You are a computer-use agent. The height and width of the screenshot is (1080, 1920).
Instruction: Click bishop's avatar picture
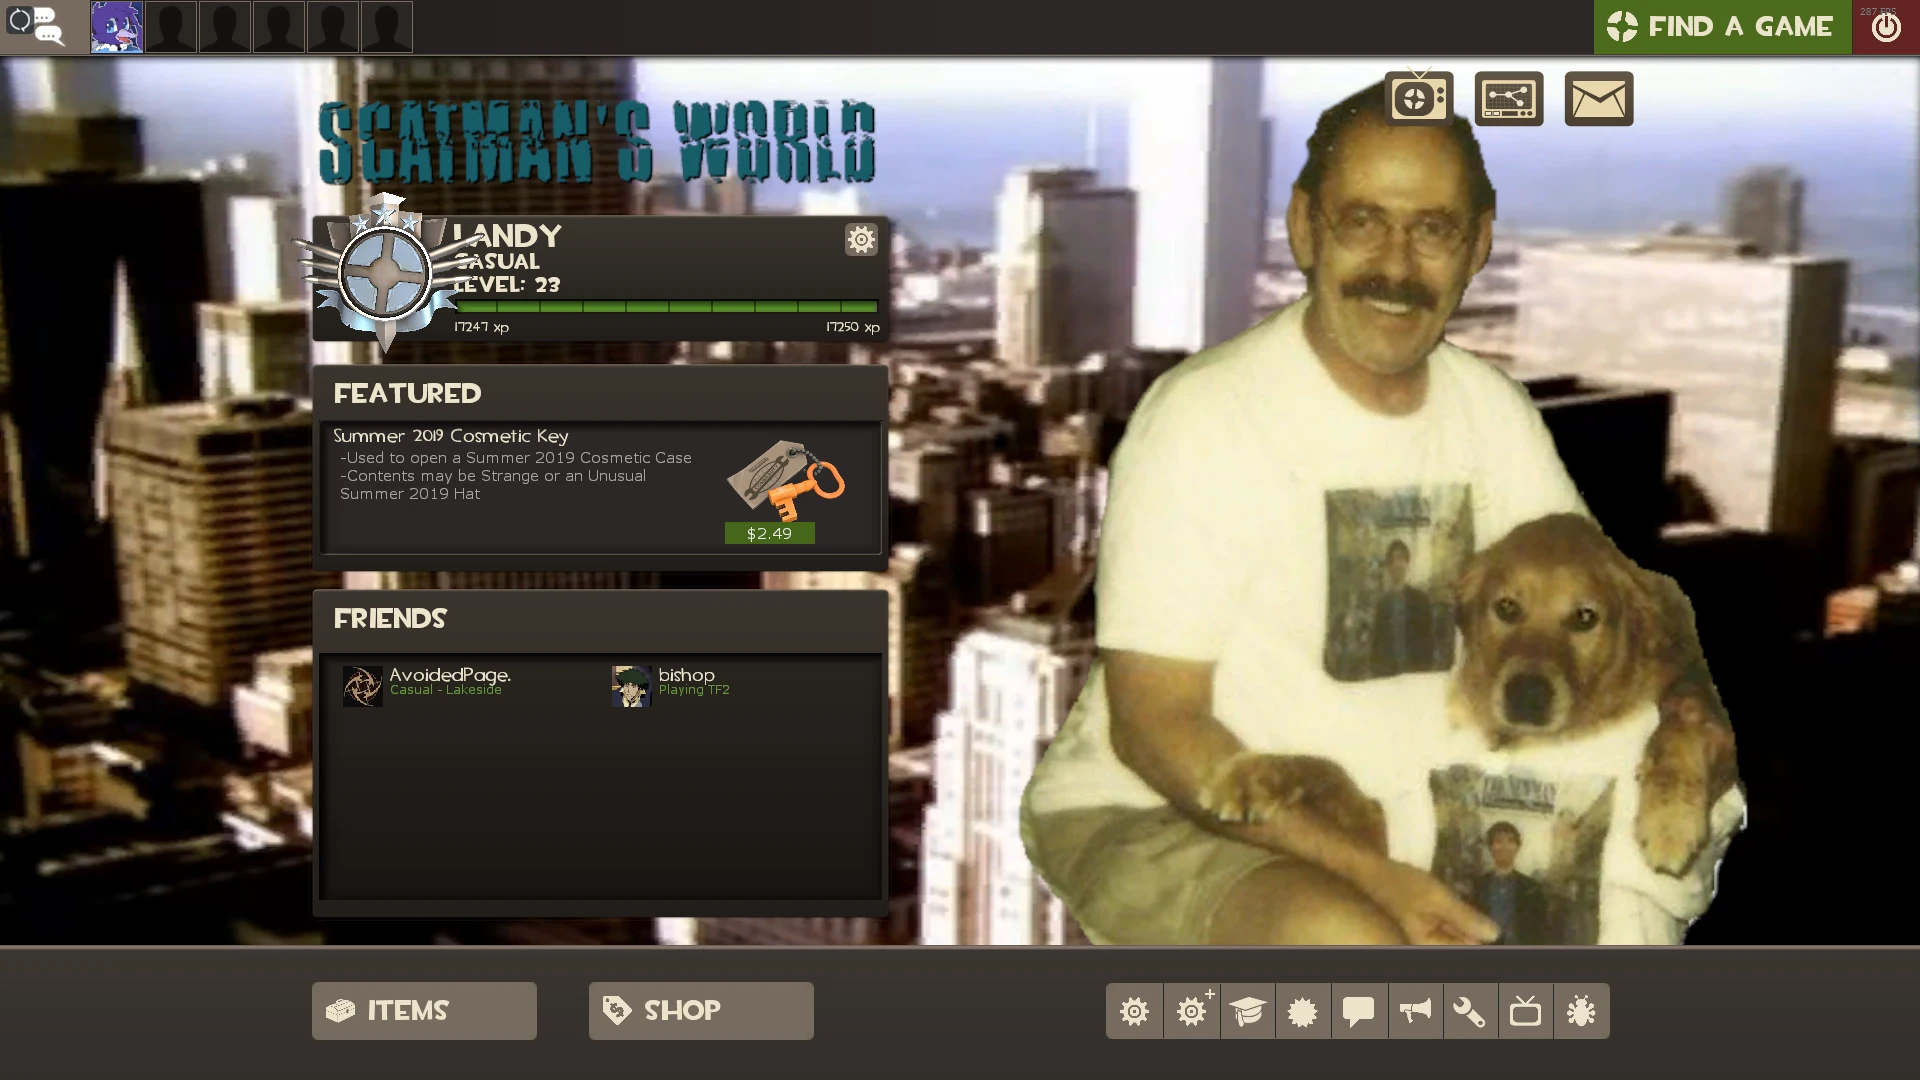pyautogui.click(x=632, y=686)
